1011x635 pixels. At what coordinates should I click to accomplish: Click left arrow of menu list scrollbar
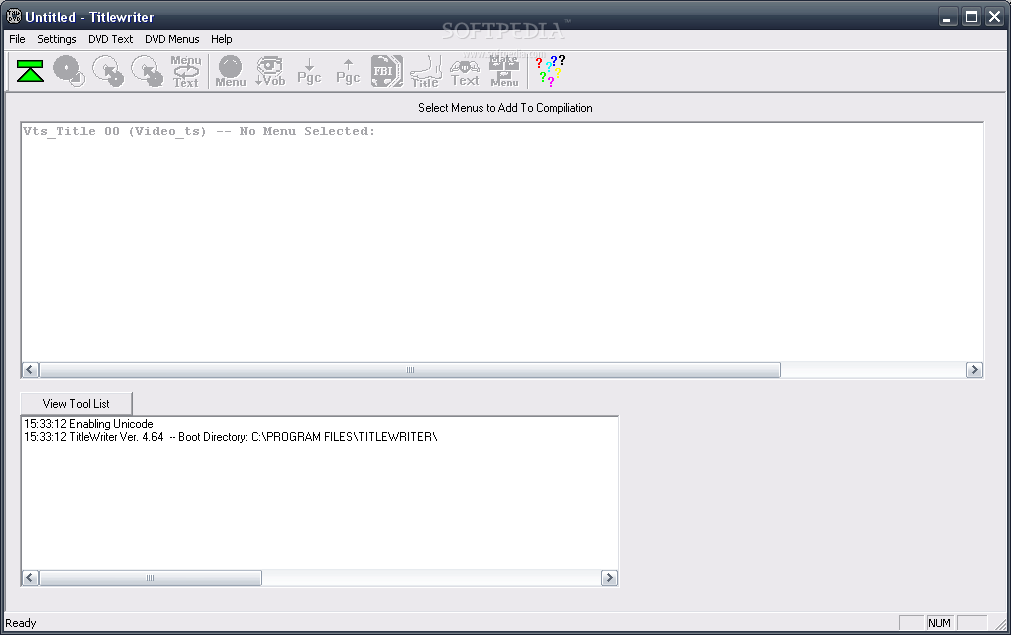[30, 369]
